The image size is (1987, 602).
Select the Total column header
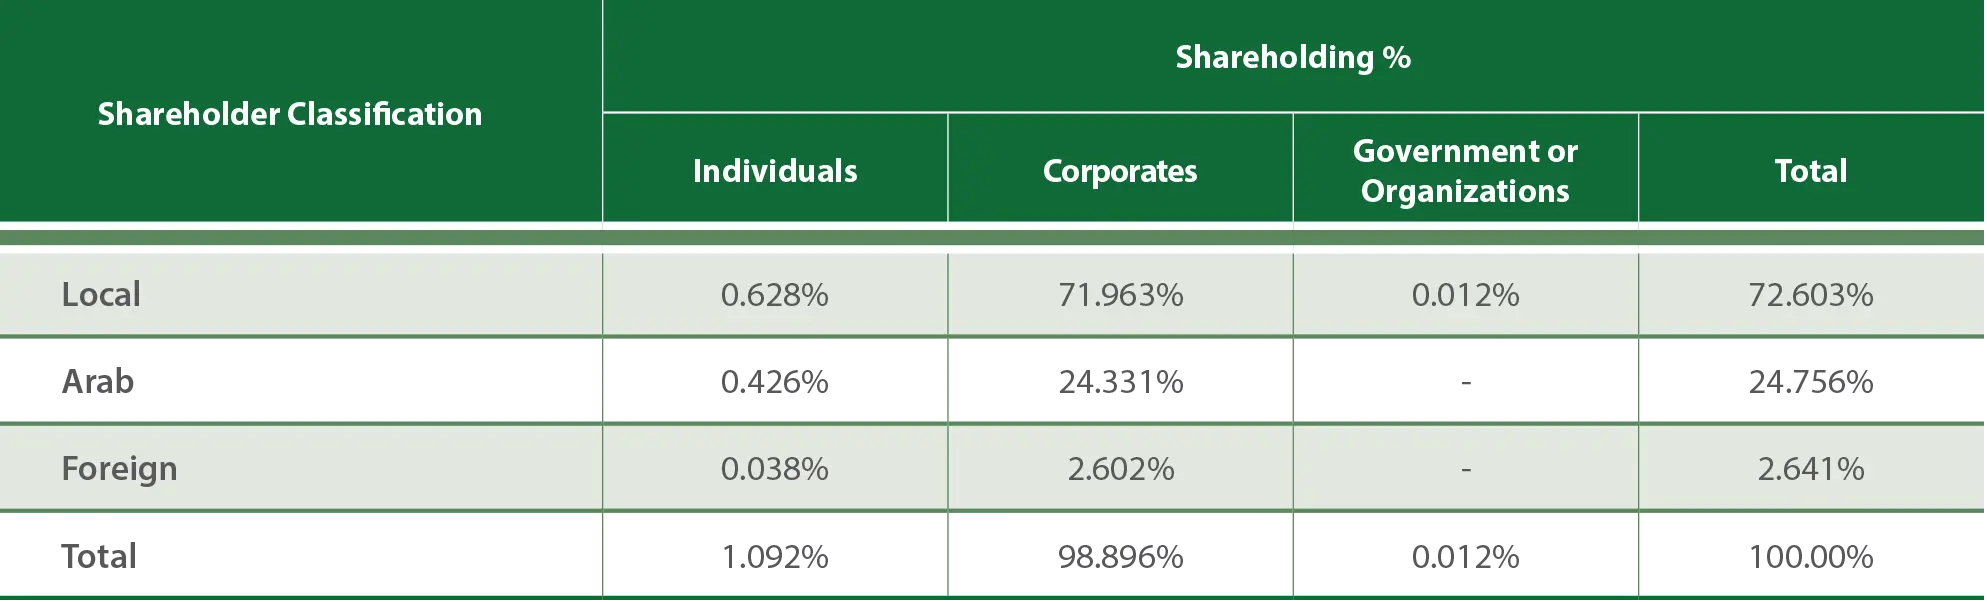coord(1810,171)
